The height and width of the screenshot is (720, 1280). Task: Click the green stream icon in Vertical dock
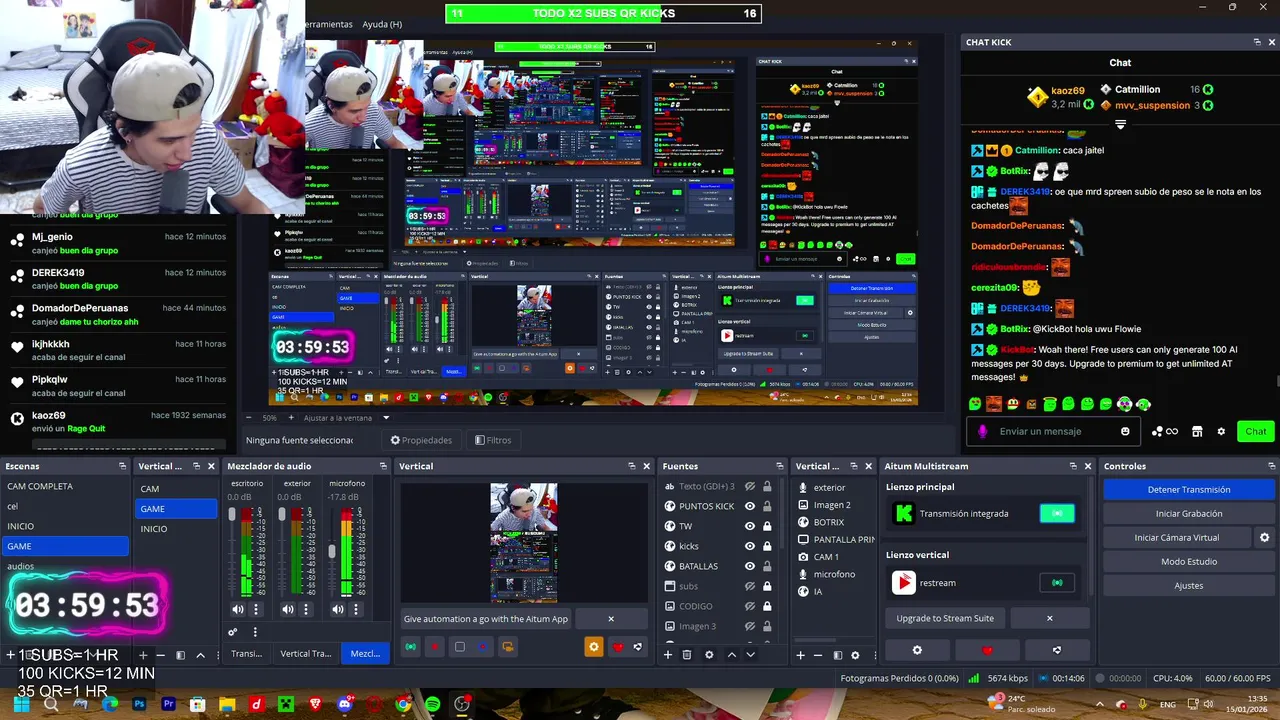pos(410,647)
